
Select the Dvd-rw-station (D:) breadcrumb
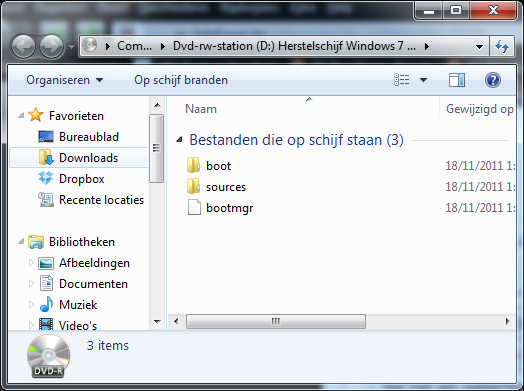pos(294,46)
